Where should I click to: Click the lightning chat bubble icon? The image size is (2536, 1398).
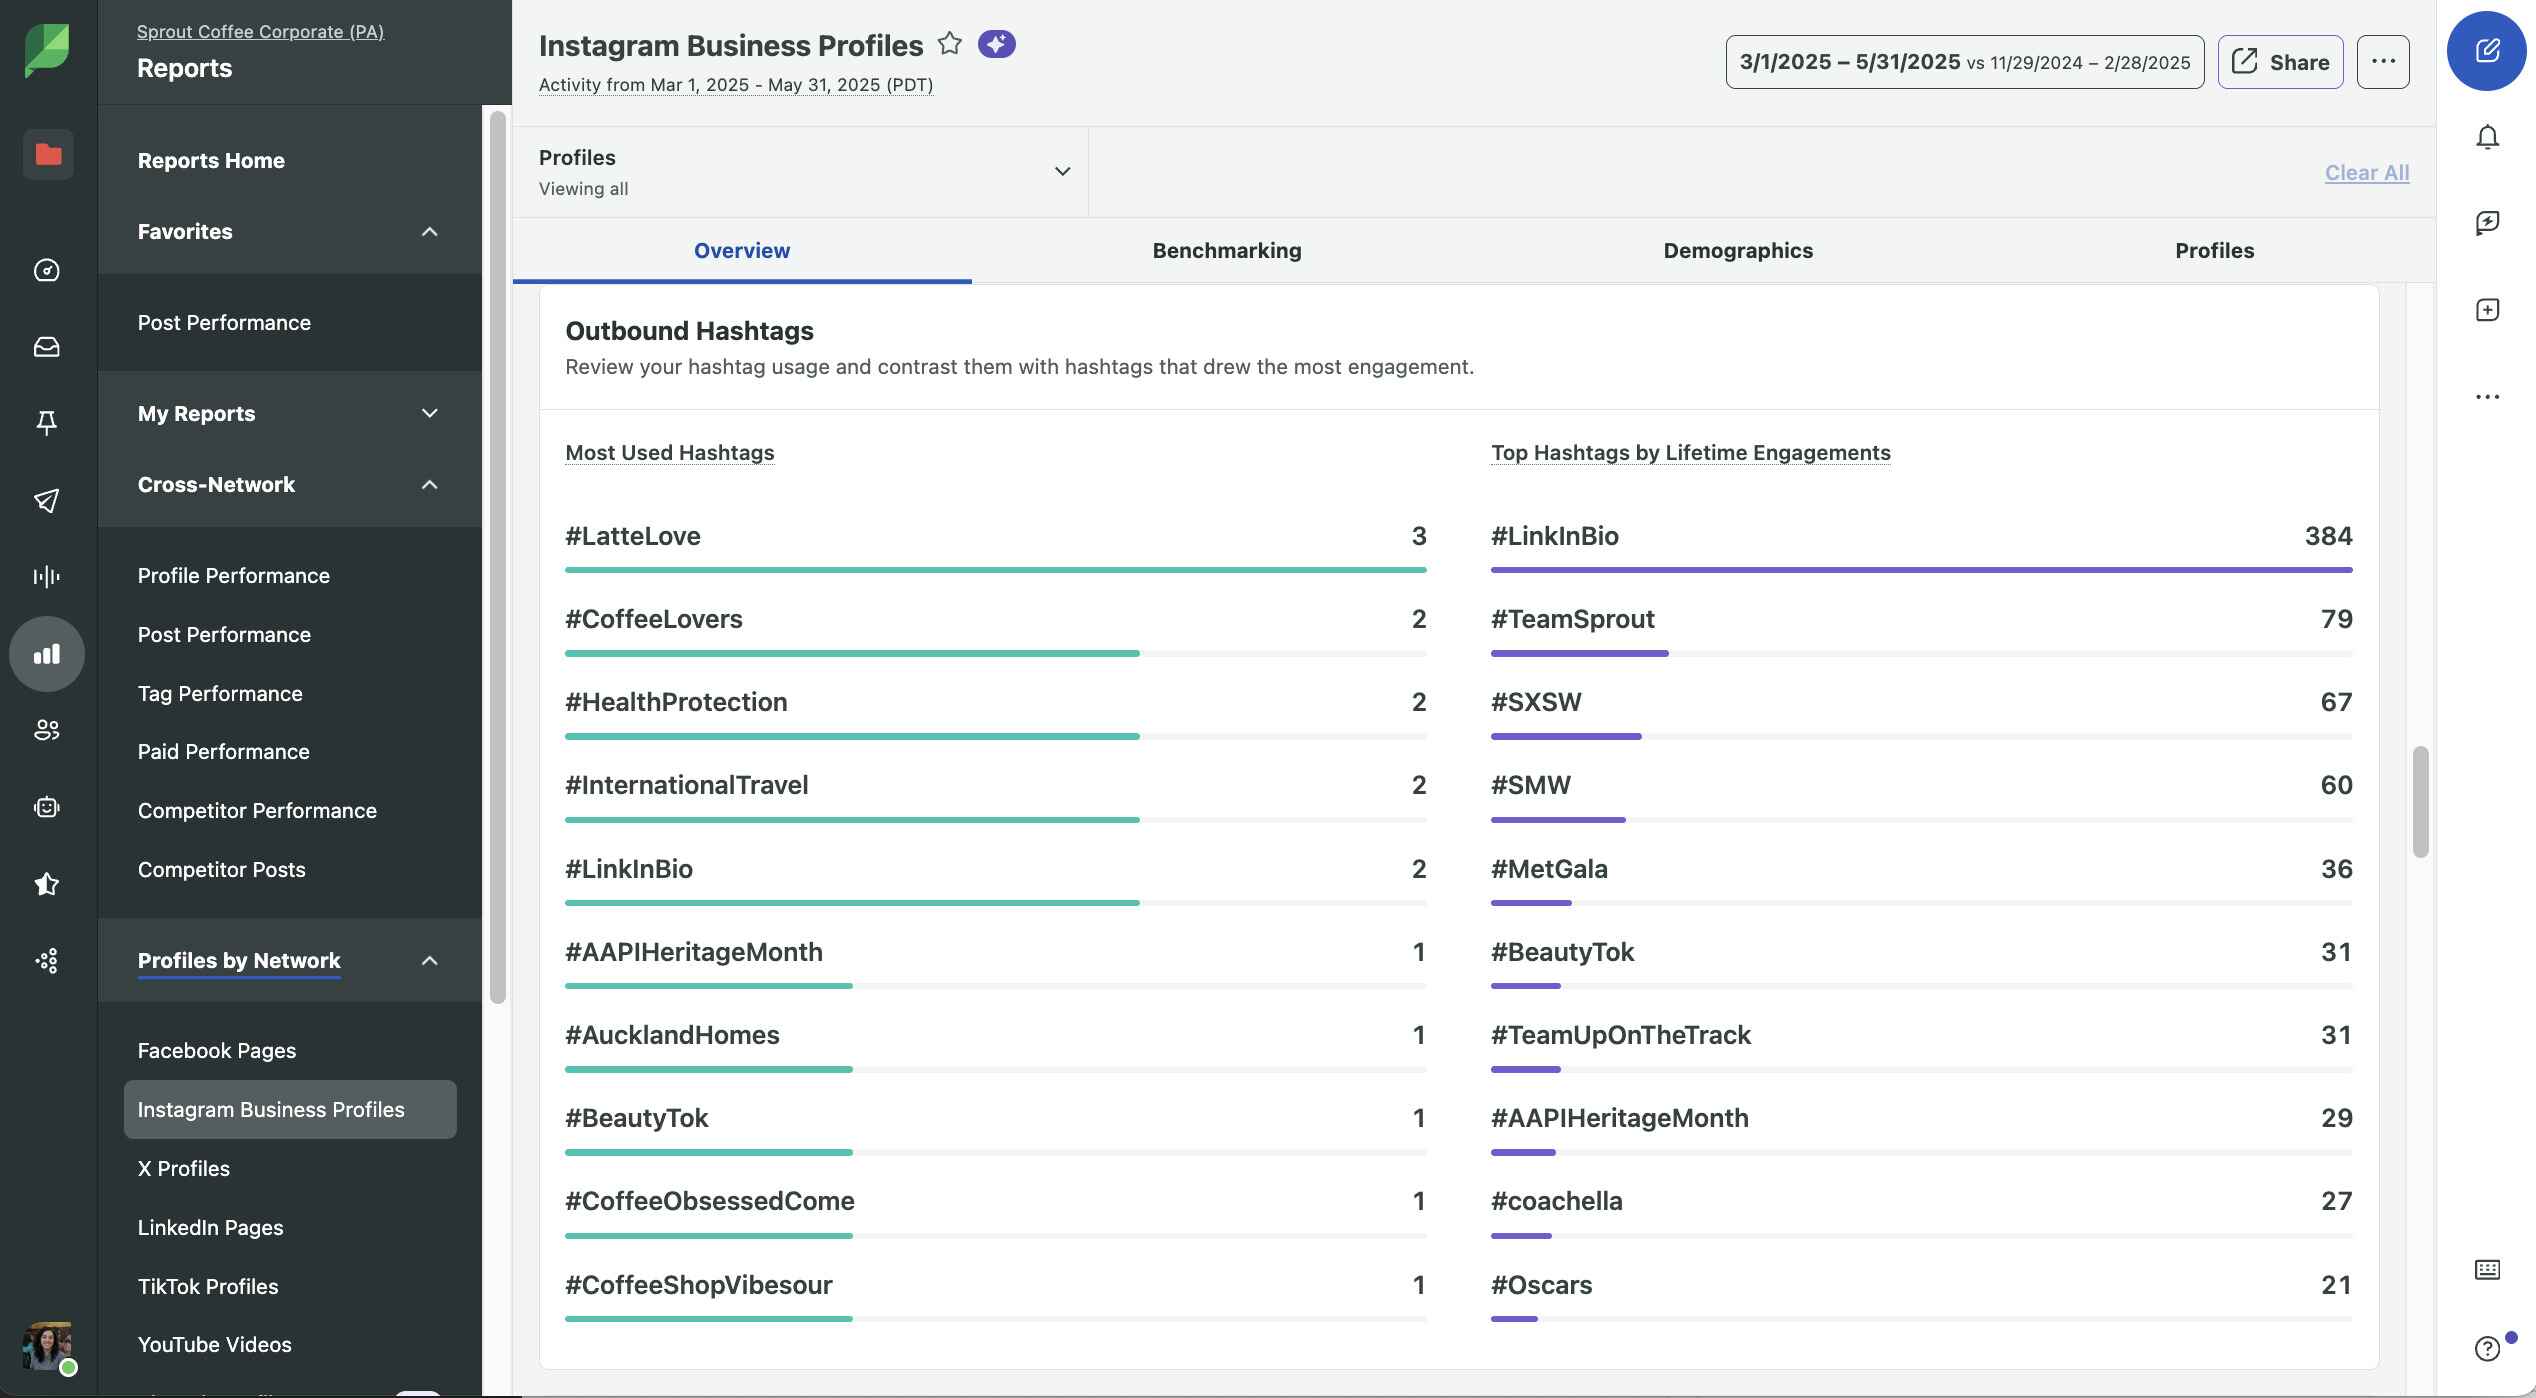(2488, 223)
